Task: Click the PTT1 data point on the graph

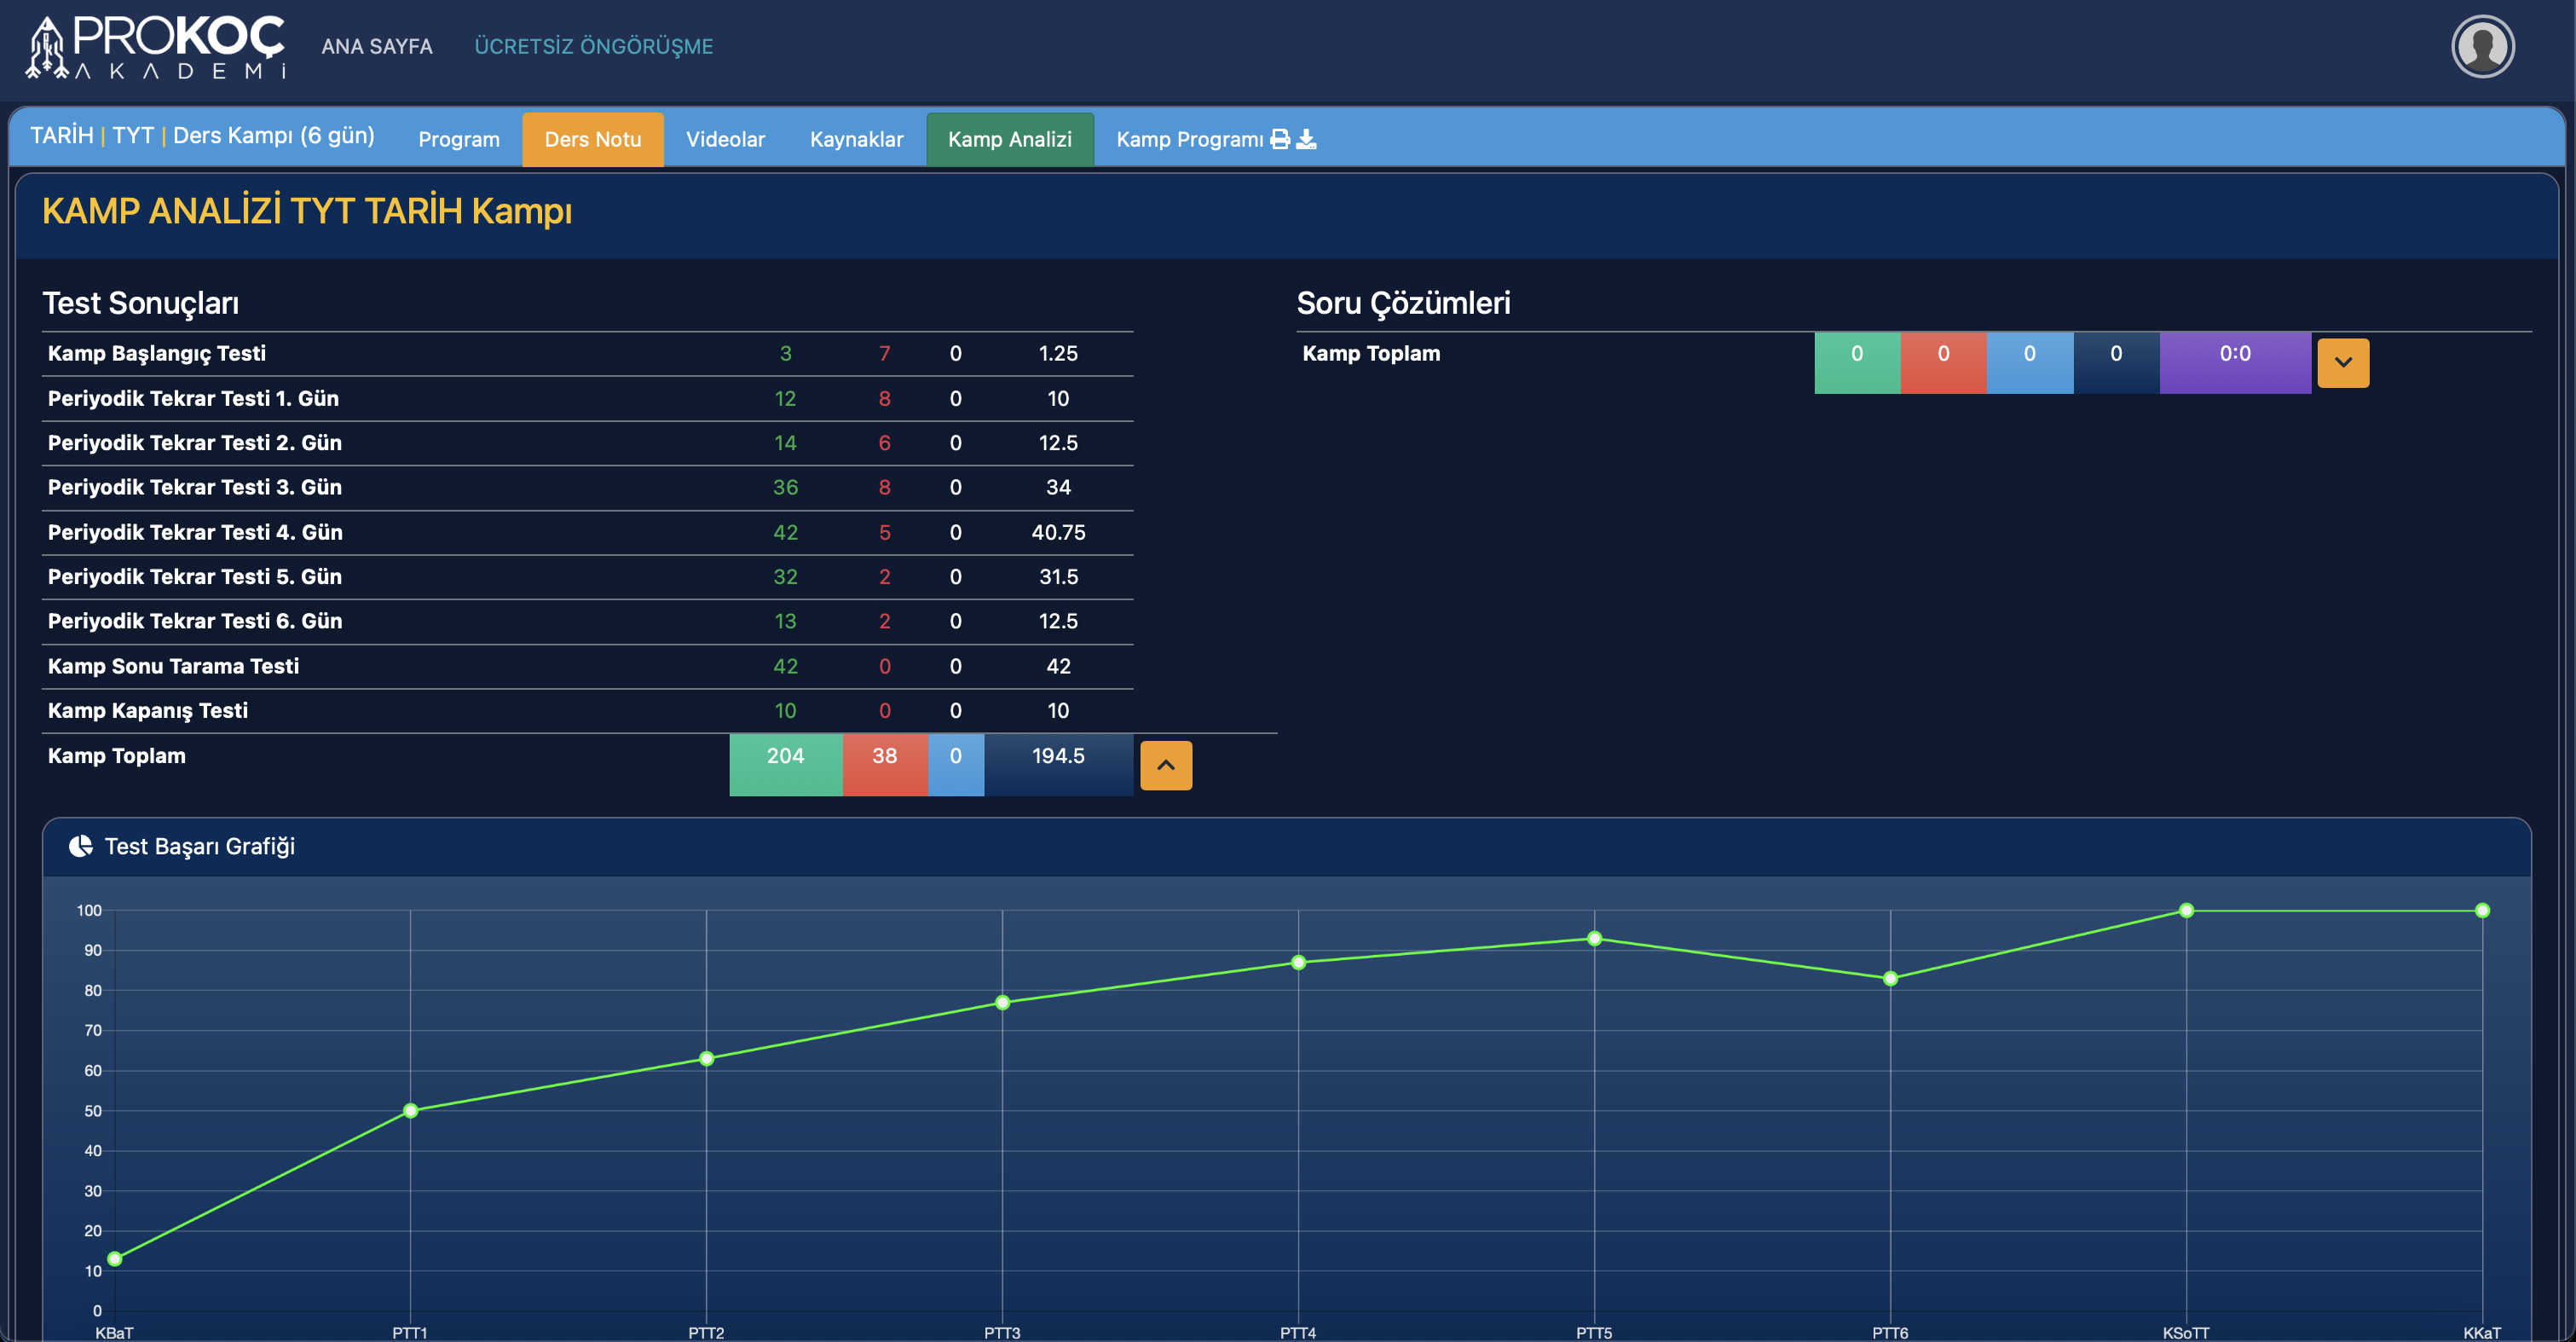Action: click(410, 1110)
